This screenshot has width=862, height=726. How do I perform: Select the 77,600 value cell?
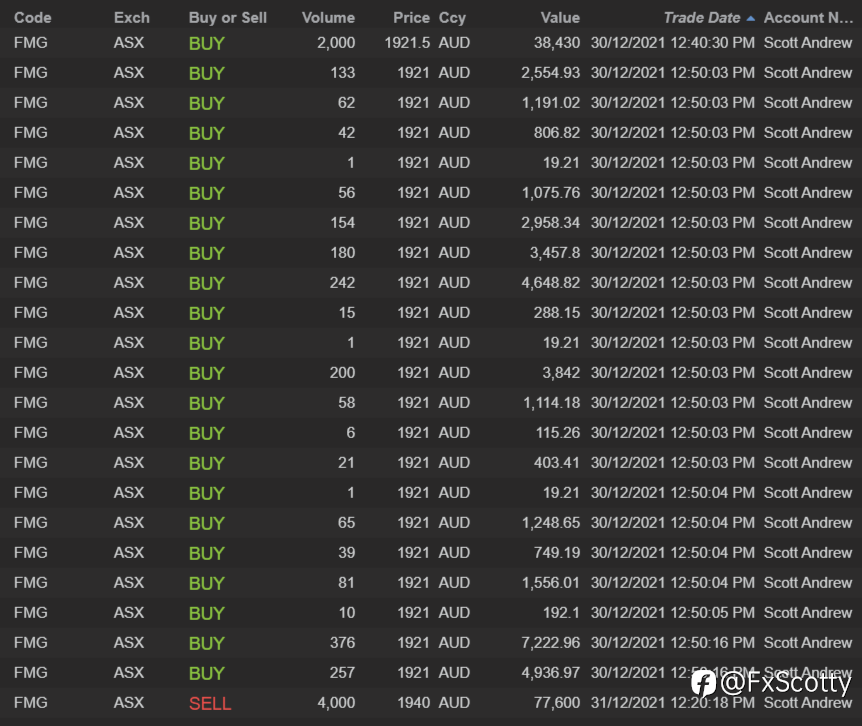(x=556, y=702)
